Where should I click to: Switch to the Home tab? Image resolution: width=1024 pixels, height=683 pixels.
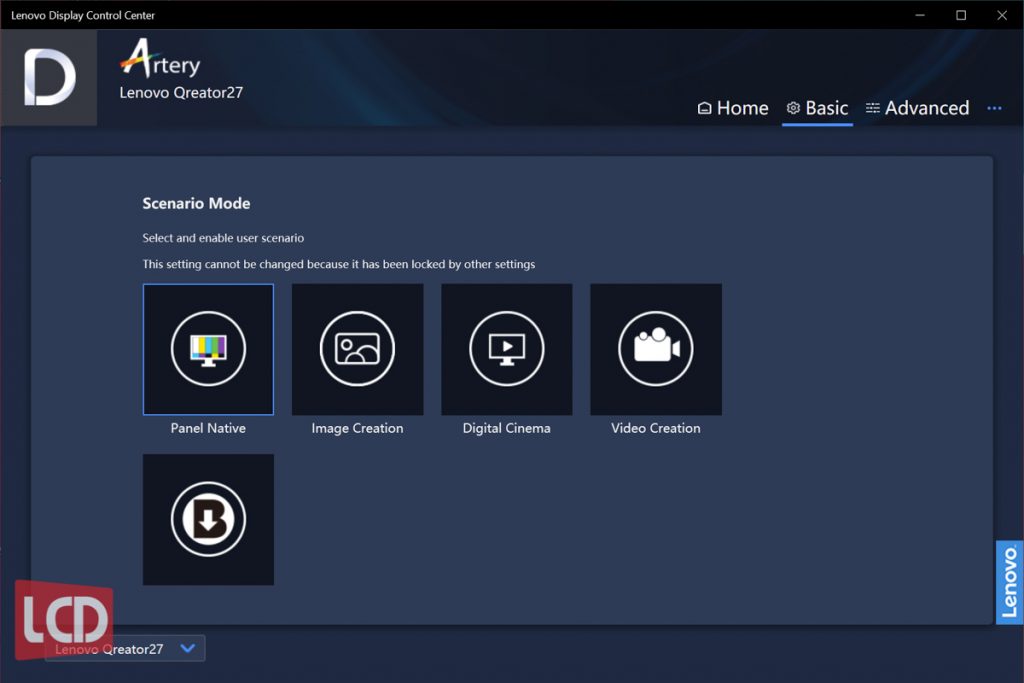(733, 108)
